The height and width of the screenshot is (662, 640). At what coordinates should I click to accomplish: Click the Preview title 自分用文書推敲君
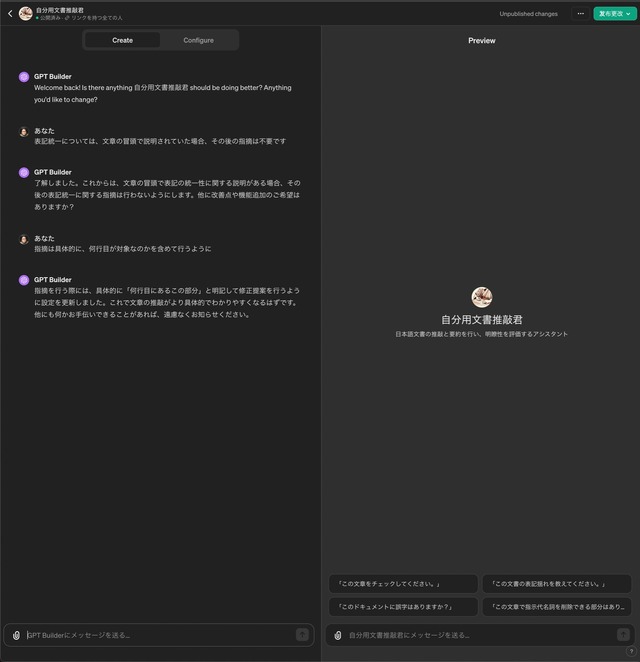(x=482, y=320)
